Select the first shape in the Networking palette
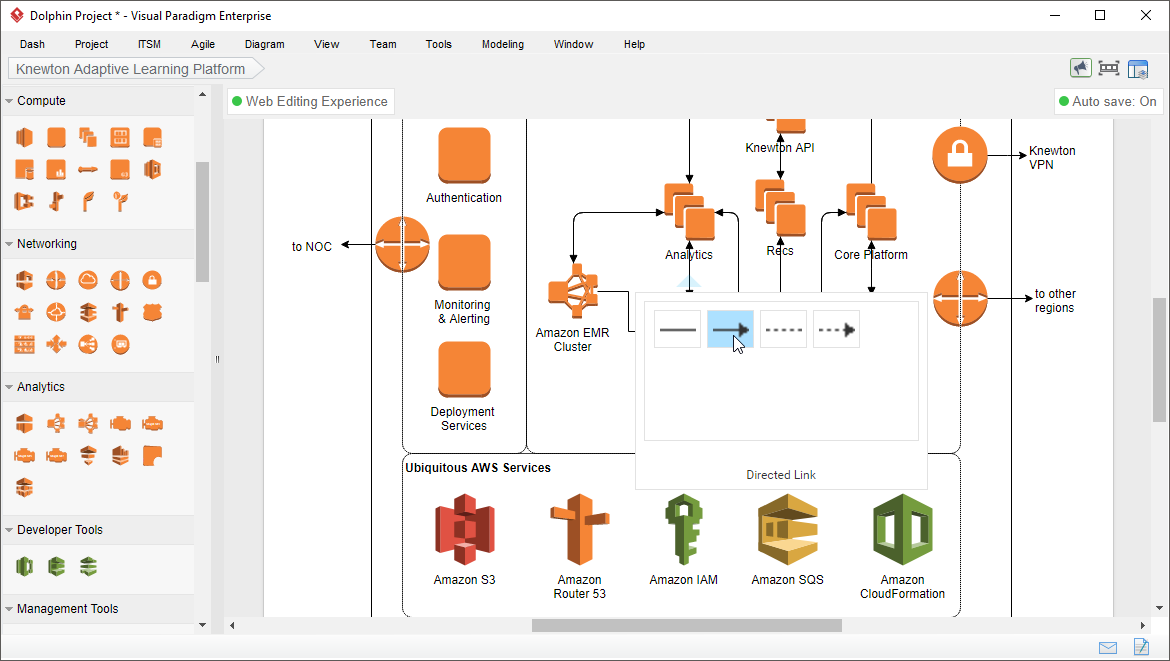 pos(24,280)
